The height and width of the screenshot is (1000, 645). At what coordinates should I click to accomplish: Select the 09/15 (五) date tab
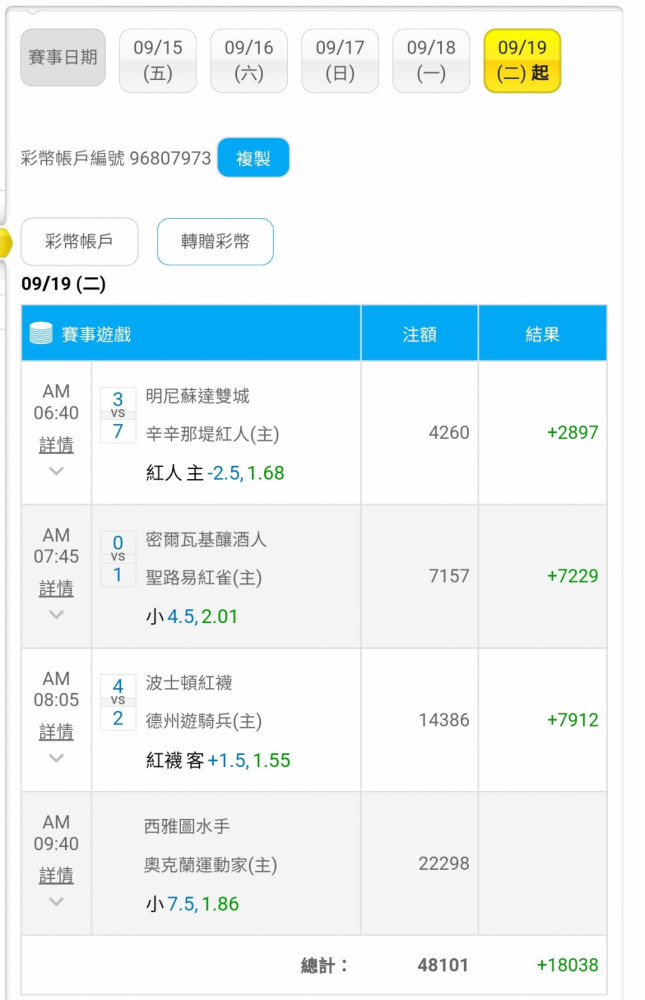(158, 61)
